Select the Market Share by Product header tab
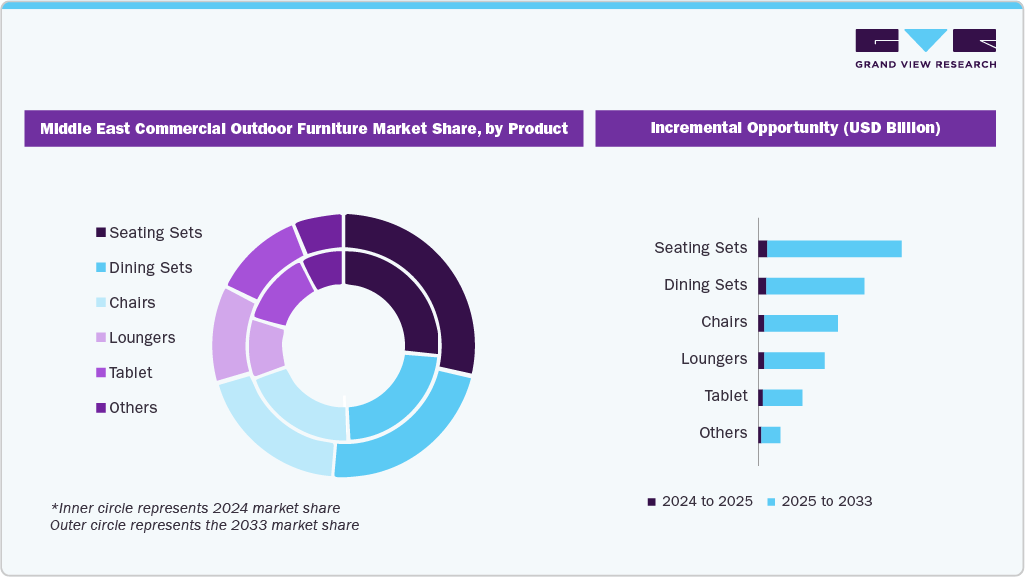The width and height of the screenshot is (1025, 577). point(304,128)
